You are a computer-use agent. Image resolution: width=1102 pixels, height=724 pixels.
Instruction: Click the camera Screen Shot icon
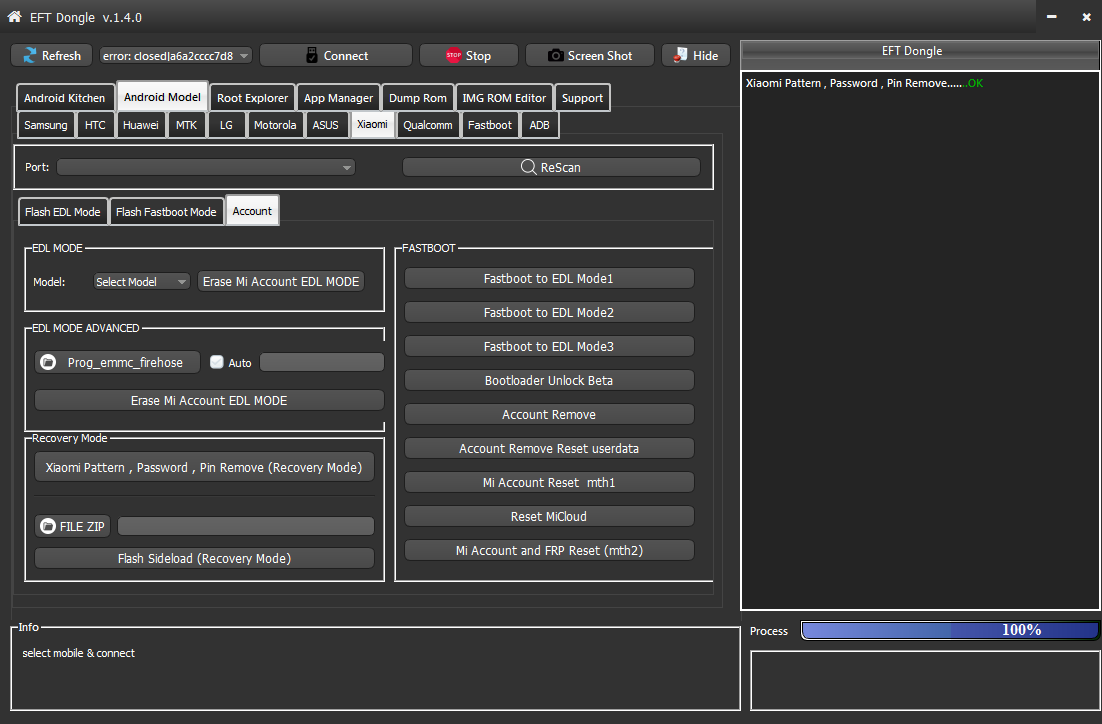pyautogui.click(x=555, y=56)
